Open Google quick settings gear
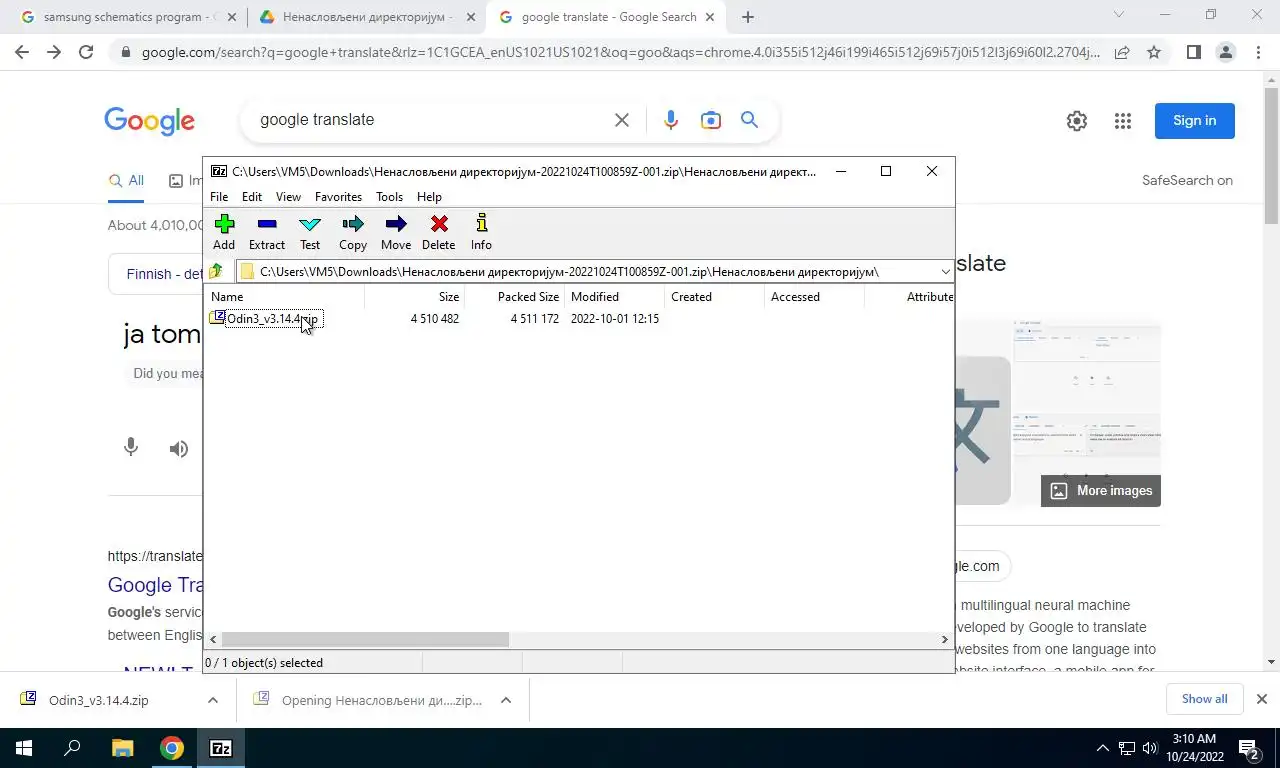Screen dimensions: 1280x768 (1077, 121)
